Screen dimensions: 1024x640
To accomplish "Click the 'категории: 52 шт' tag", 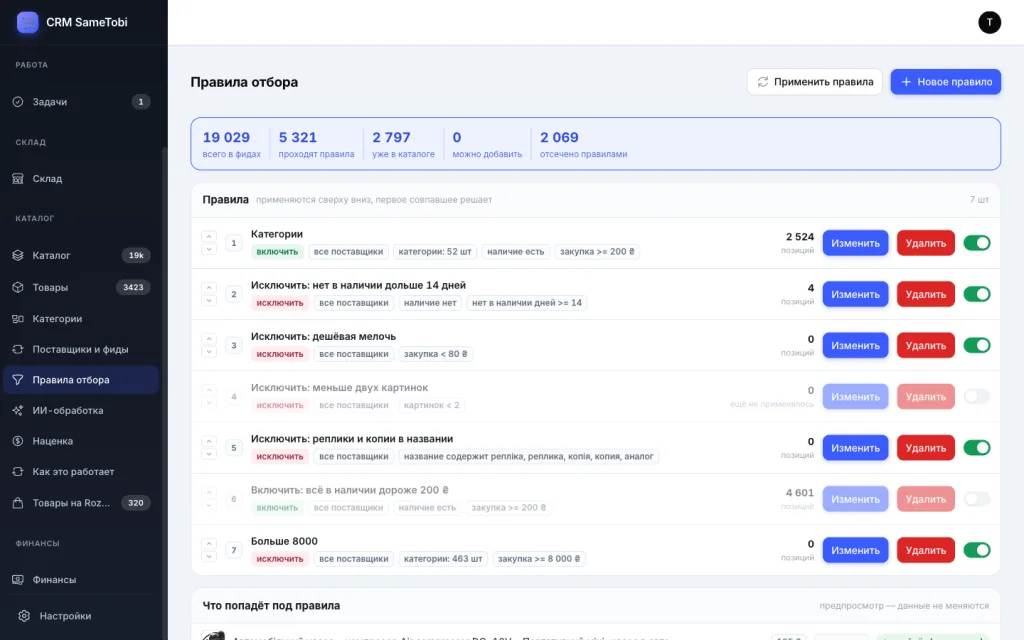I will click(x=435, y=251).
